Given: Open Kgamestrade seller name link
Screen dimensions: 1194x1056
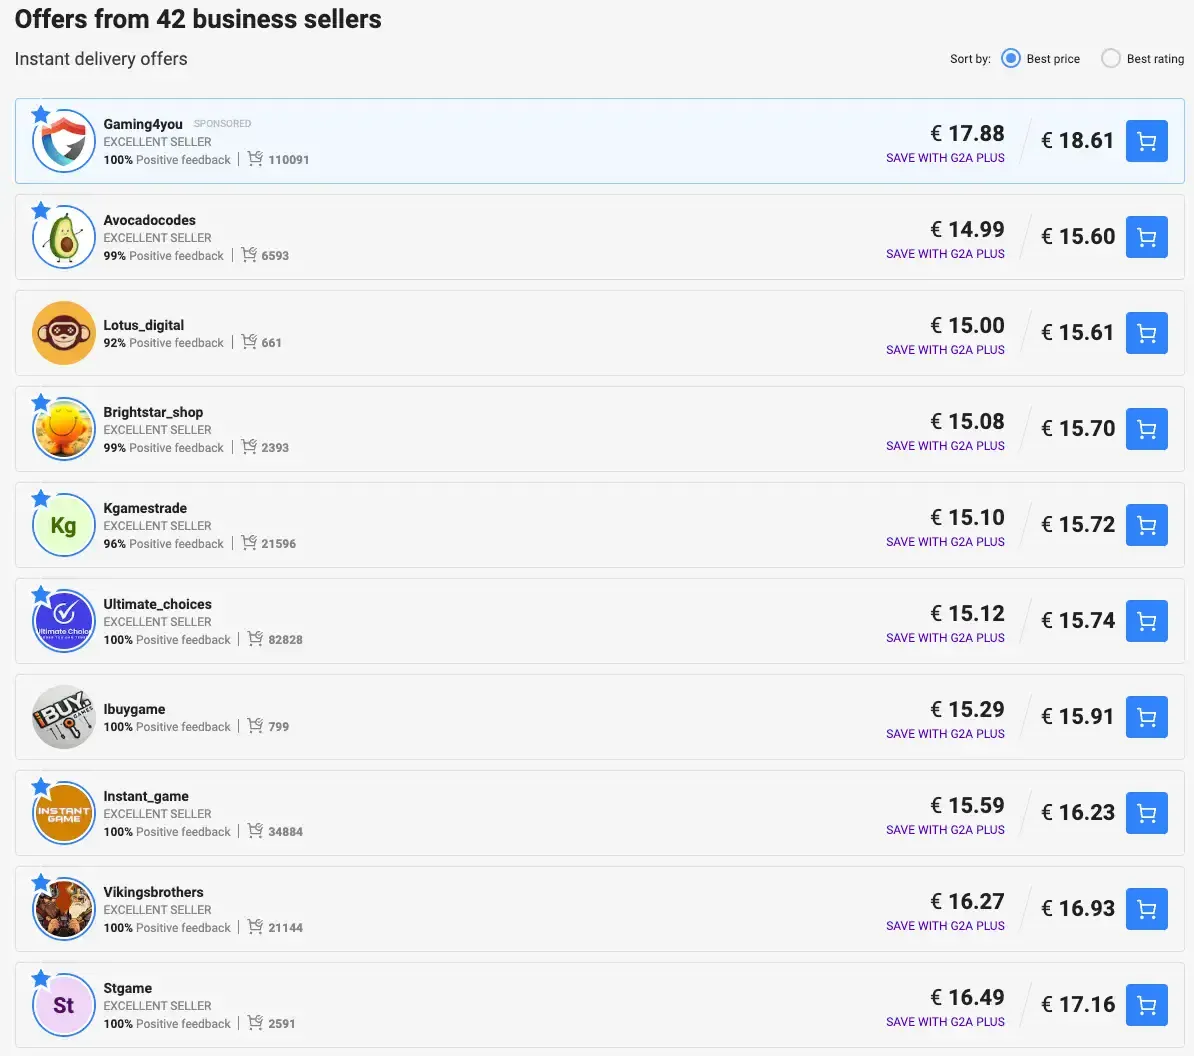Looking at the screenshot, I should 145,508.
